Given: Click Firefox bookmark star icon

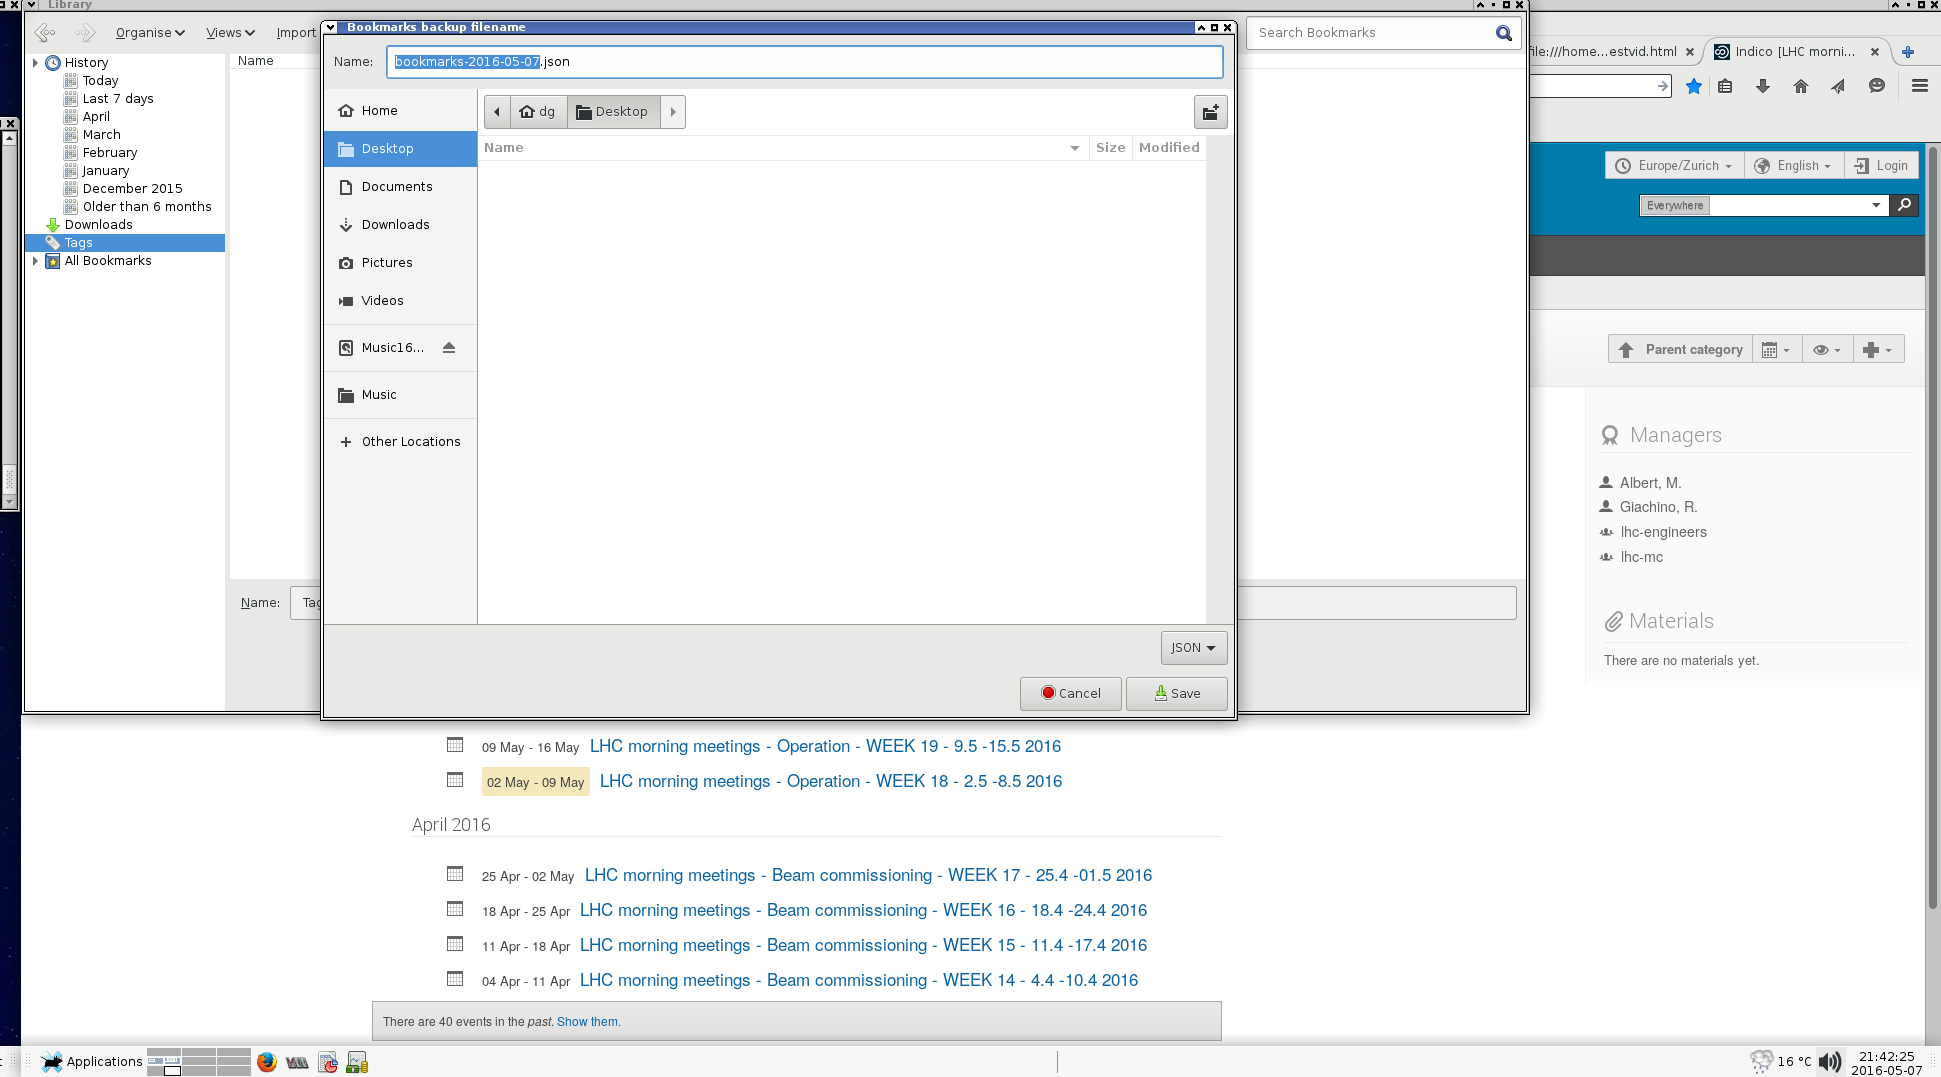Looking at the screenshot, I should tap(1693, 86).
